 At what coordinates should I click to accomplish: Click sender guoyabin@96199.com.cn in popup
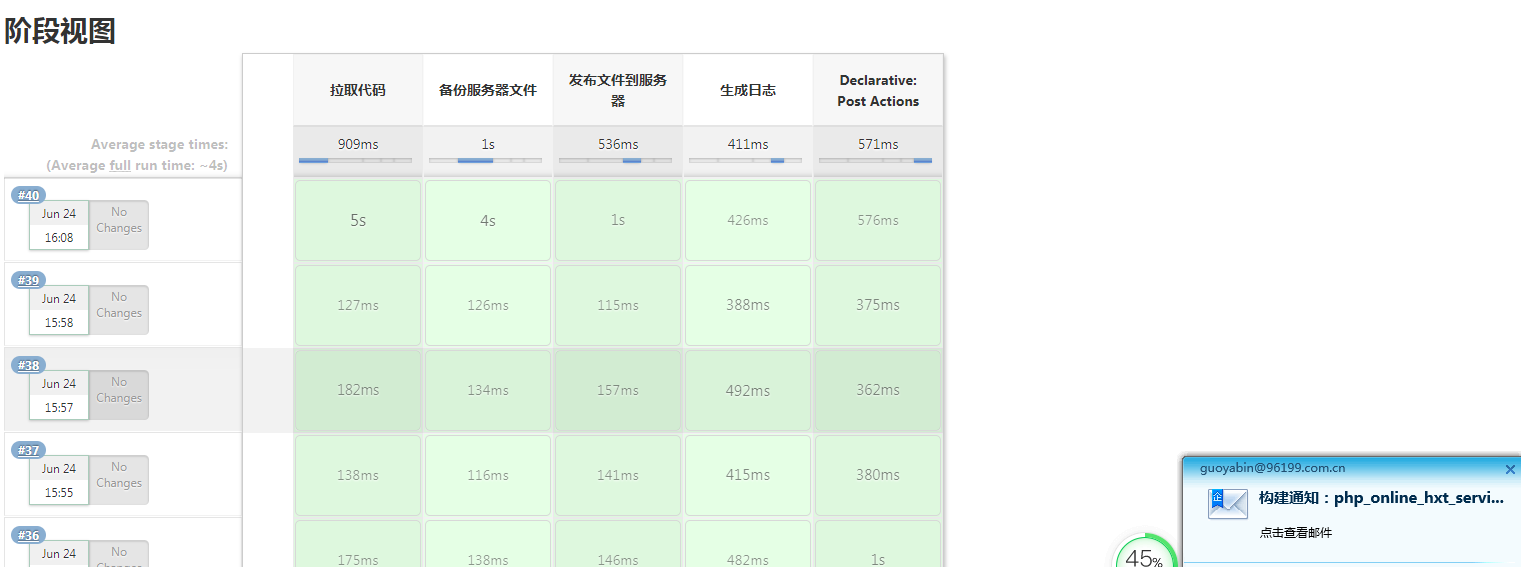click(x=1272, y=468)
